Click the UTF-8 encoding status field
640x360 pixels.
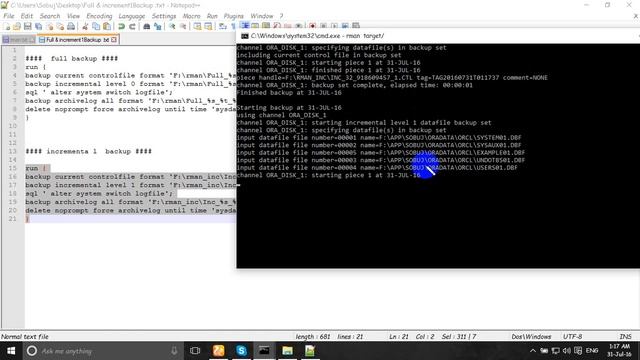point(572,337)
